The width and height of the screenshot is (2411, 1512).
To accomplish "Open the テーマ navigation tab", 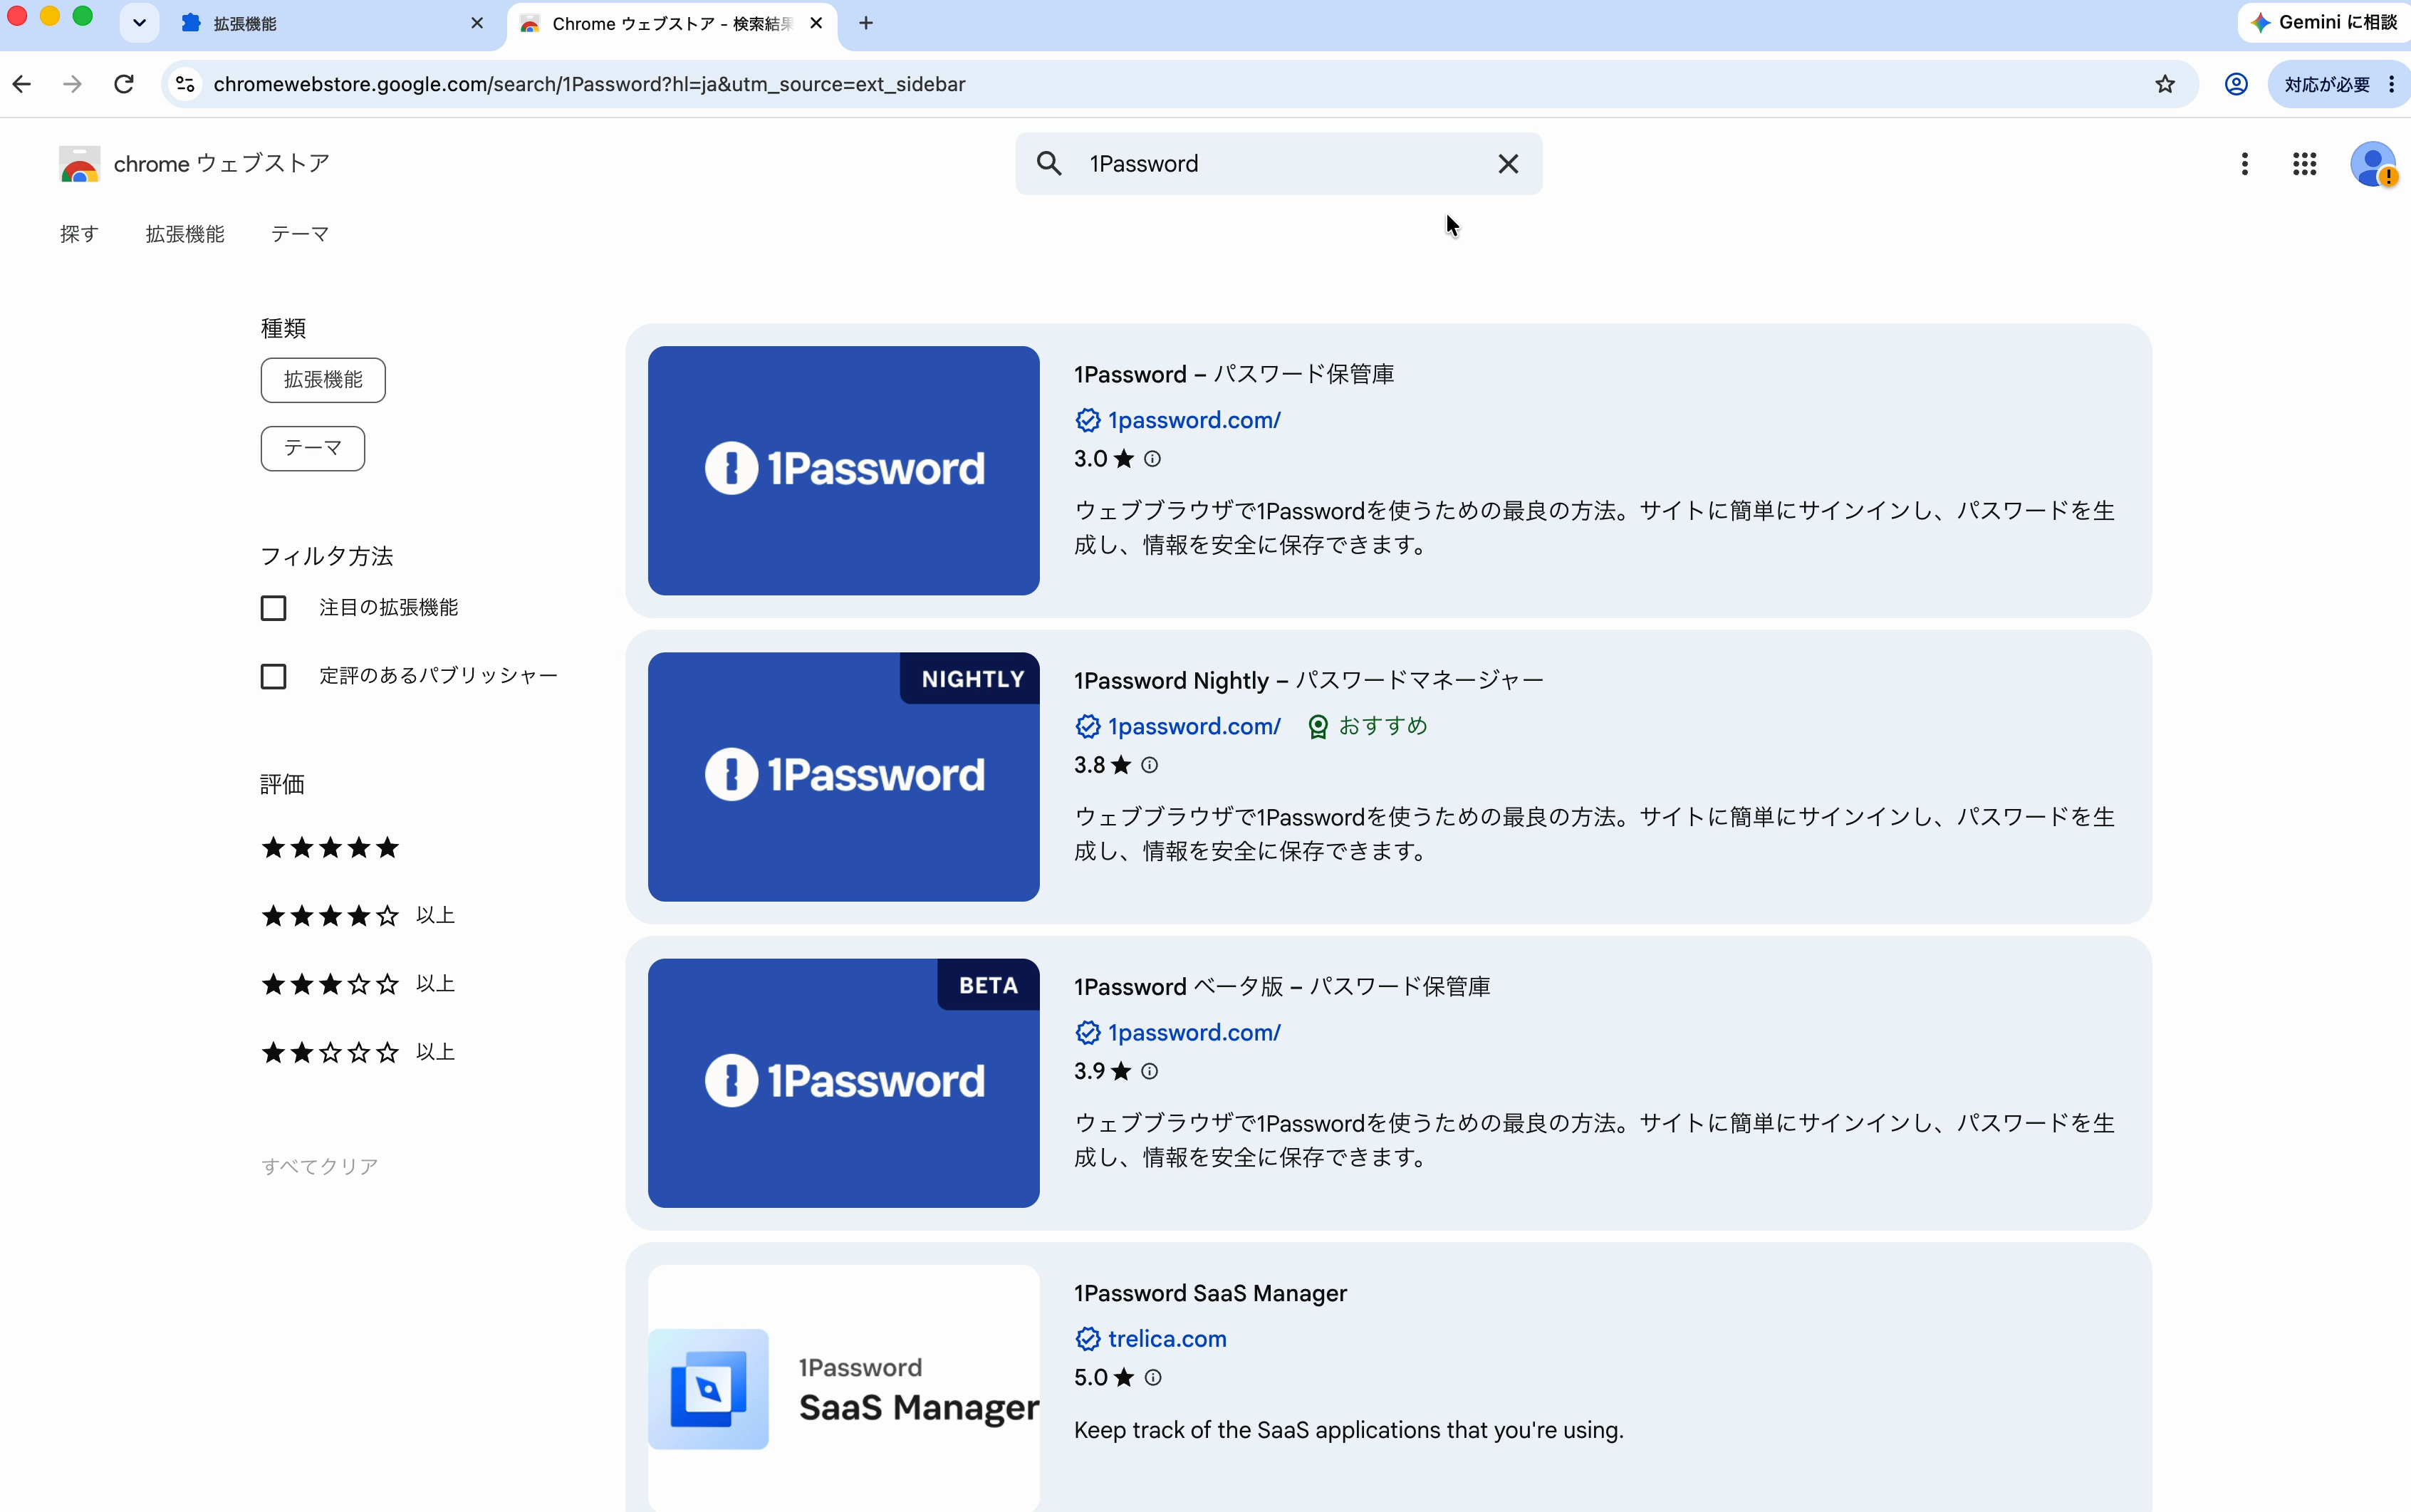I will tap(300, 234).
